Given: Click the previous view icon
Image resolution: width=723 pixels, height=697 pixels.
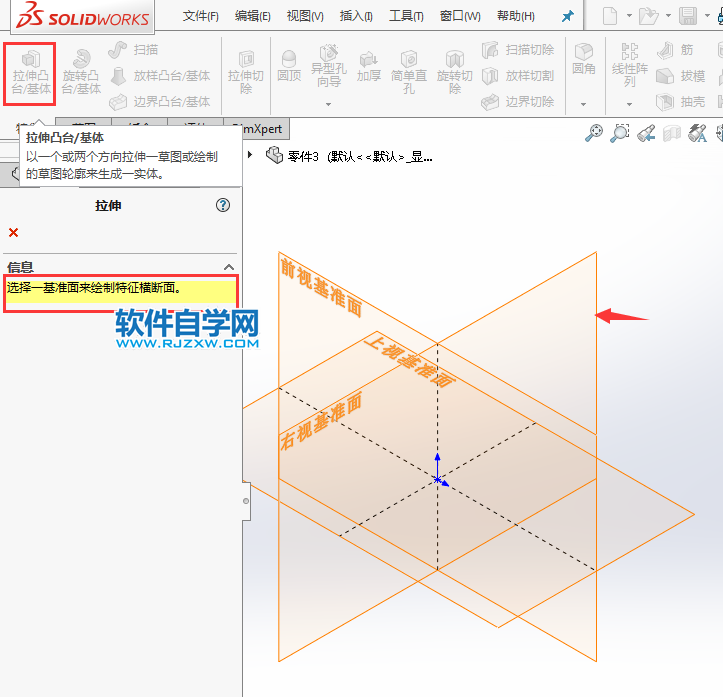Looking at the screenshot, I should 646,133.
